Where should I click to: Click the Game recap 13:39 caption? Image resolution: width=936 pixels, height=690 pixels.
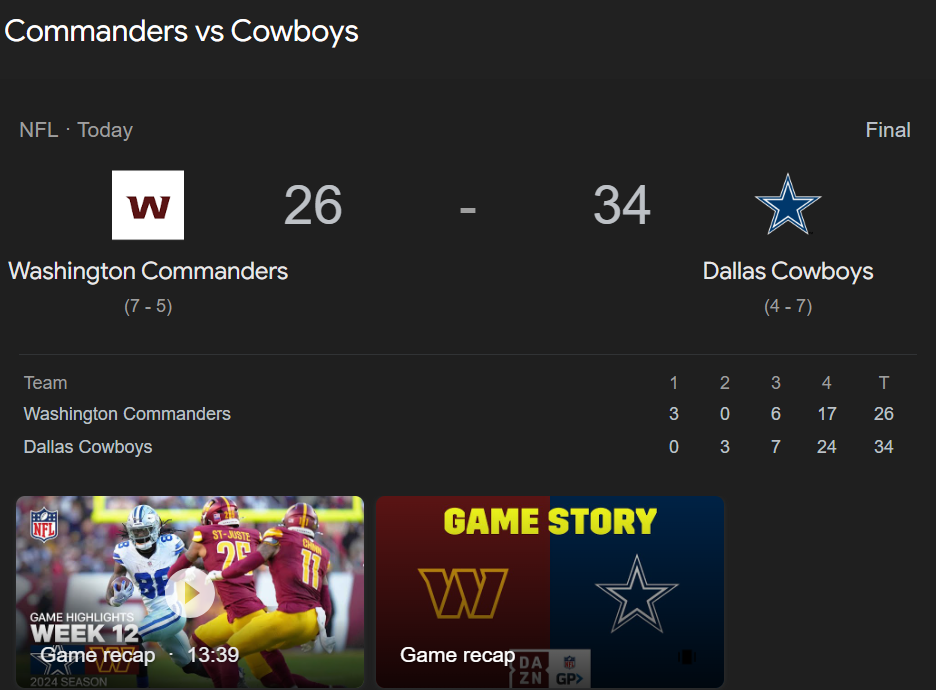pyautogui.click(x=140, y=655)
